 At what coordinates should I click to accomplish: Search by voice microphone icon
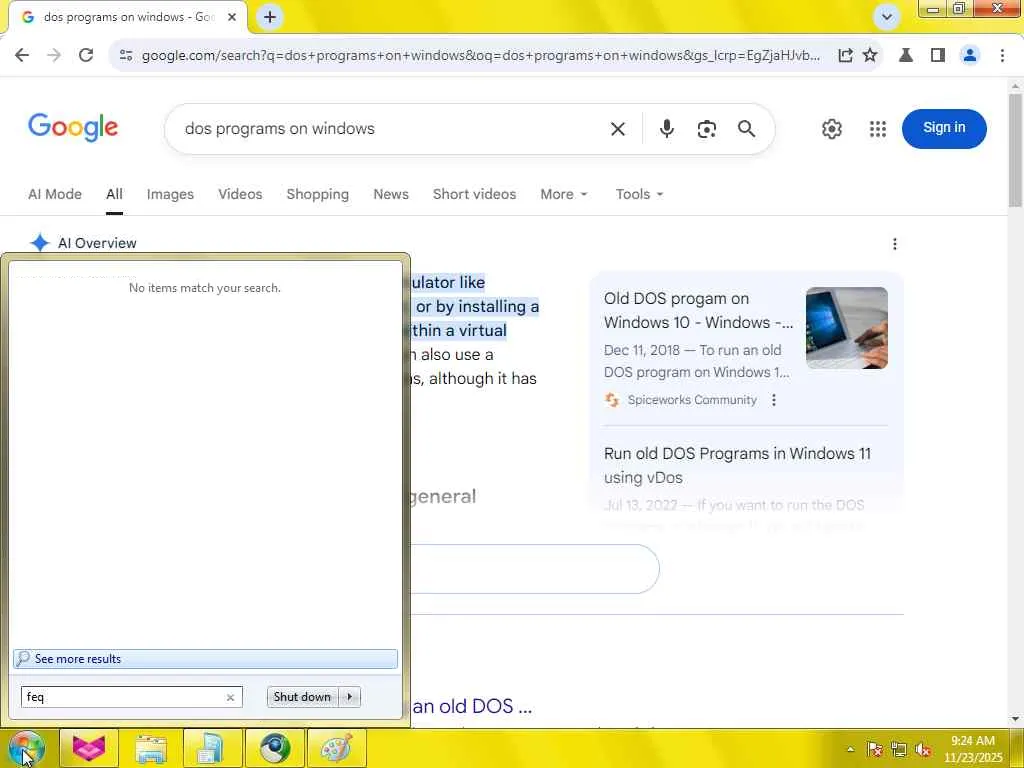pyautogui.click(x=666, y=129)
